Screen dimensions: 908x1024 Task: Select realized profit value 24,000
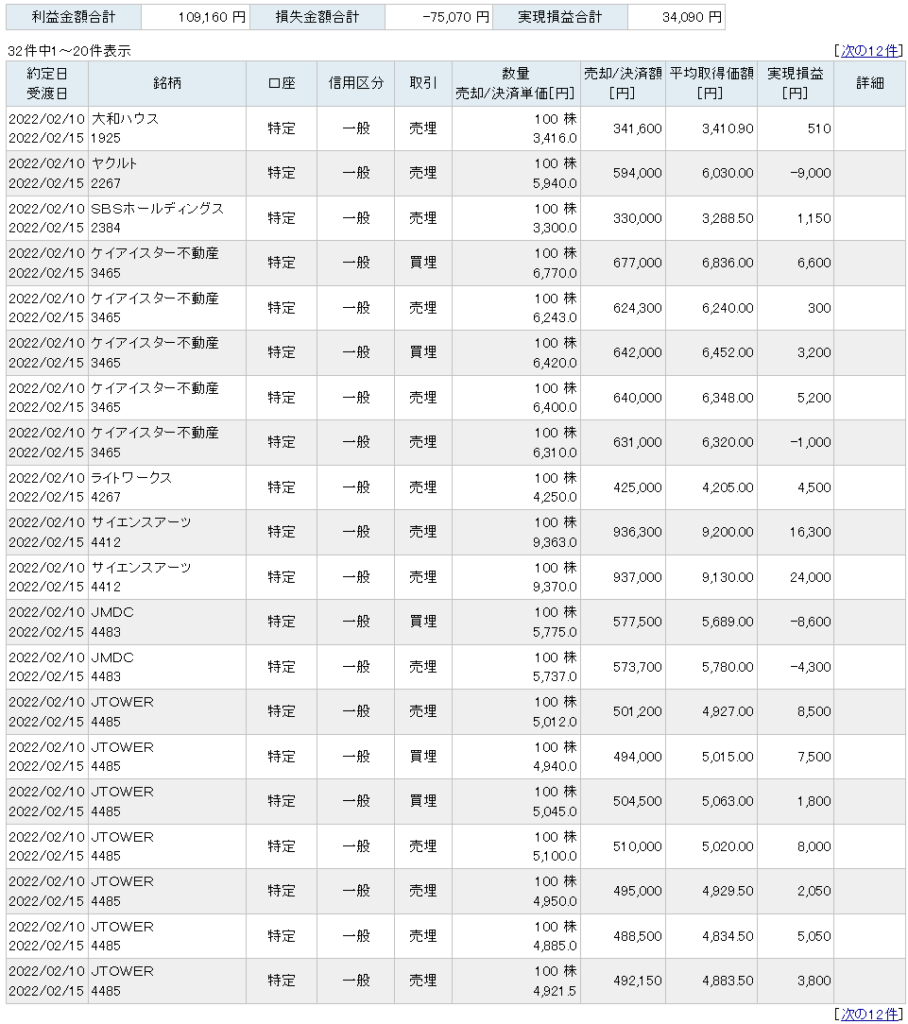pos(810,577)
